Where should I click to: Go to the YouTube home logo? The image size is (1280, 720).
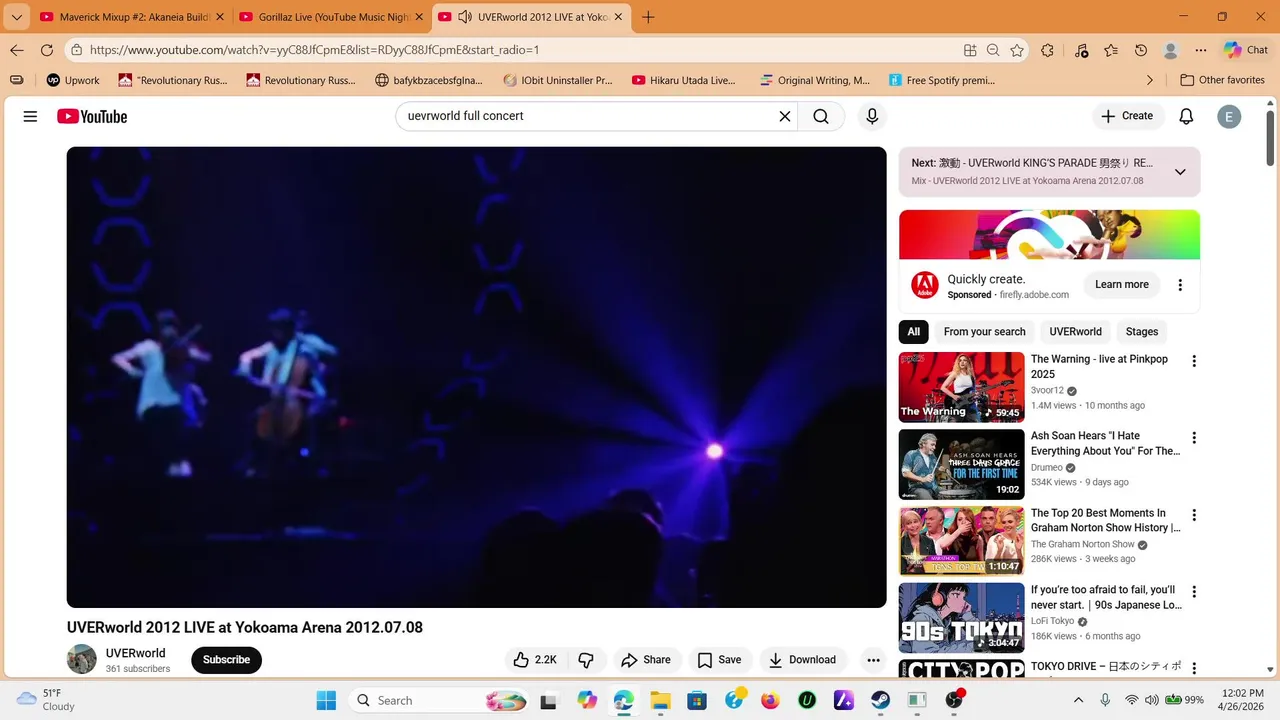click(x=92, y=116)
